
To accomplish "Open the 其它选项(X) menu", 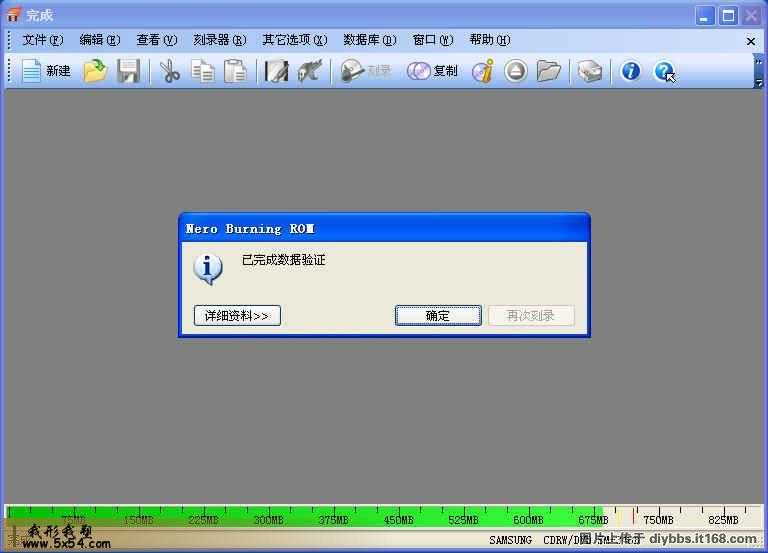I will [295, 40].
